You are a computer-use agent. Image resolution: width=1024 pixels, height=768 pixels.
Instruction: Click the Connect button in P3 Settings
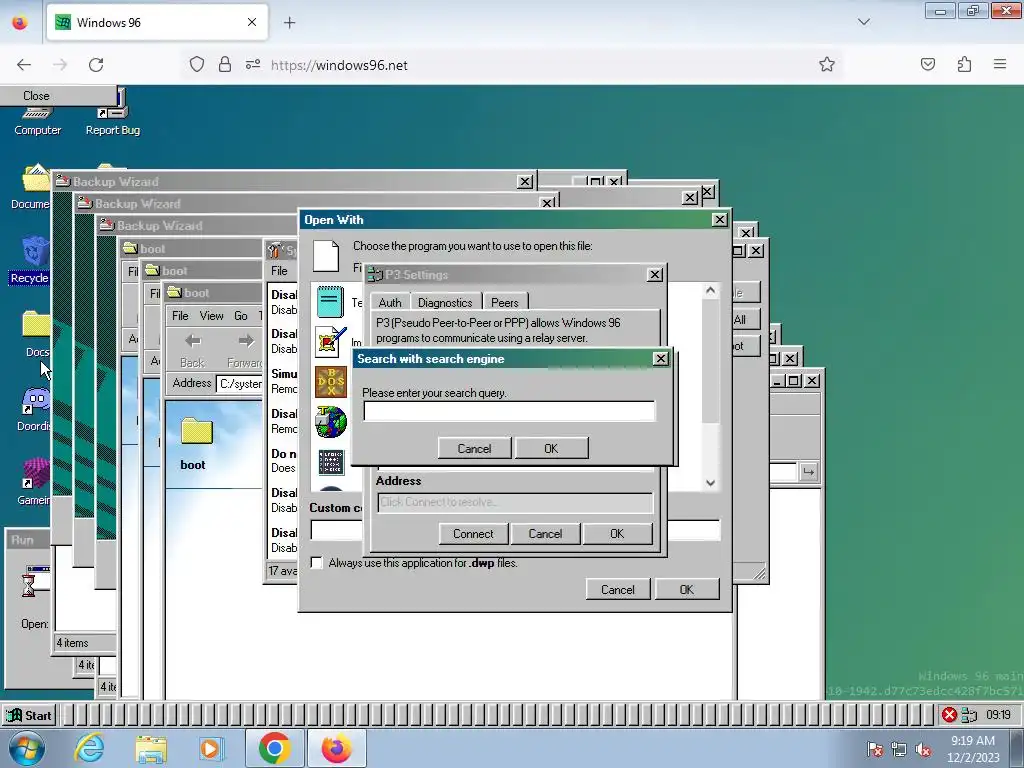[x=473, y=534]
